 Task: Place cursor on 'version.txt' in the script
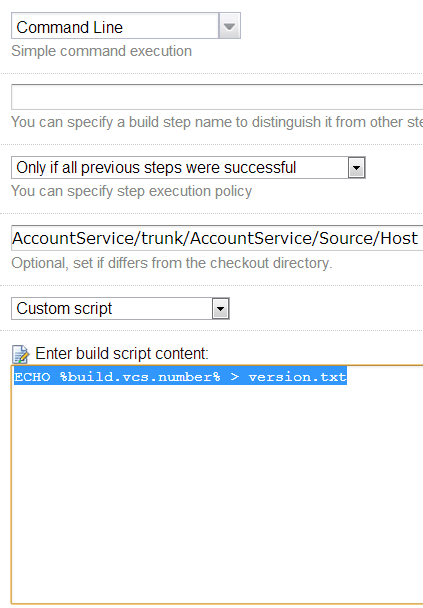(297, 377)
